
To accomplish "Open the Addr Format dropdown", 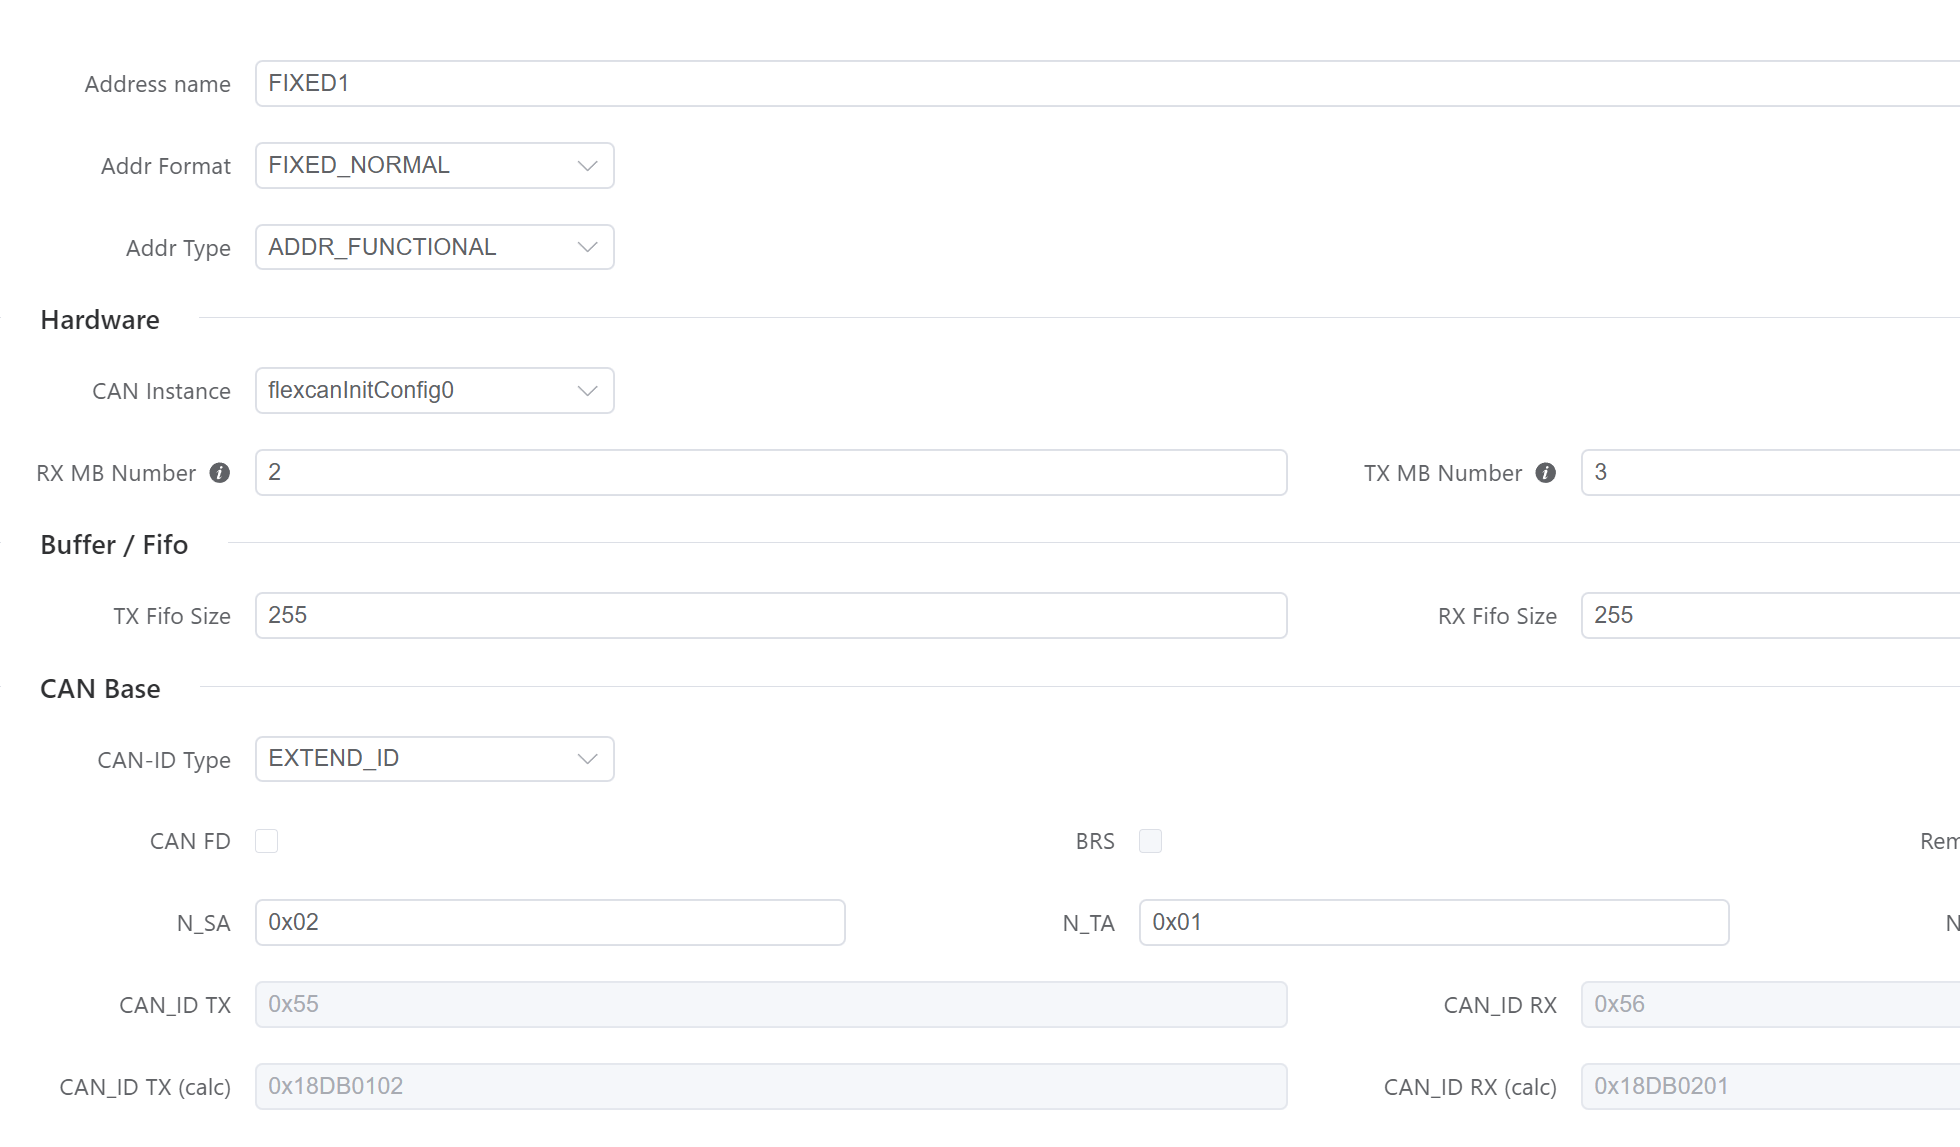I will (x=434, y=165).
